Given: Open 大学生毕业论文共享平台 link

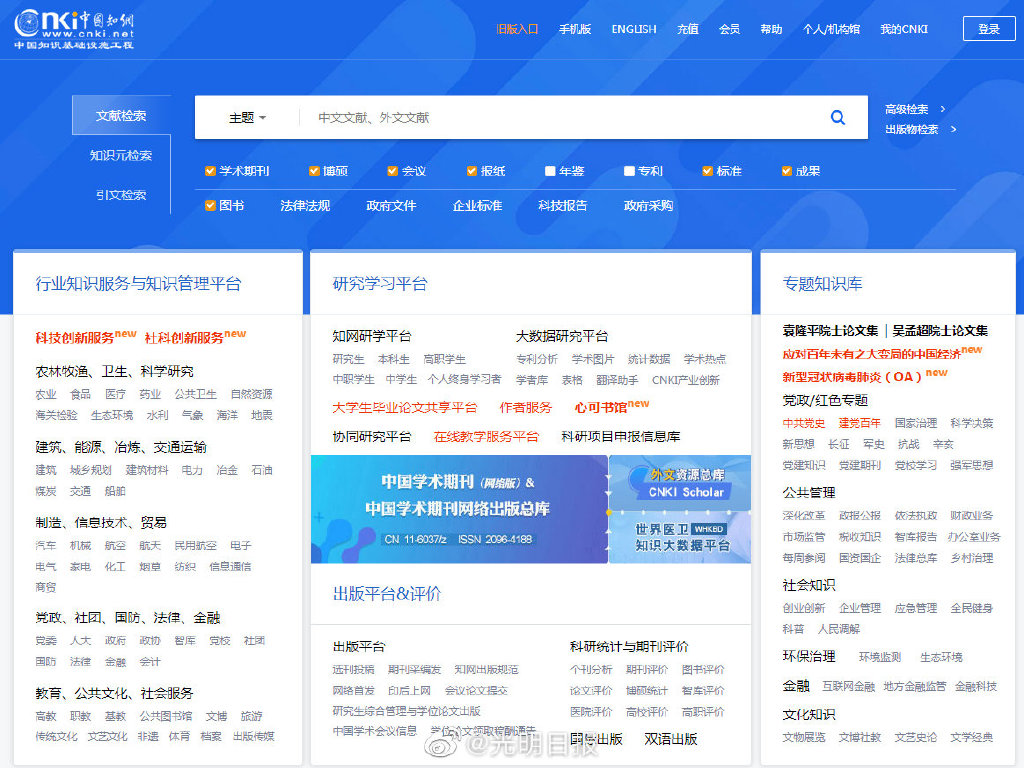Looking at the screenshot, I should (x=404, y=408).
